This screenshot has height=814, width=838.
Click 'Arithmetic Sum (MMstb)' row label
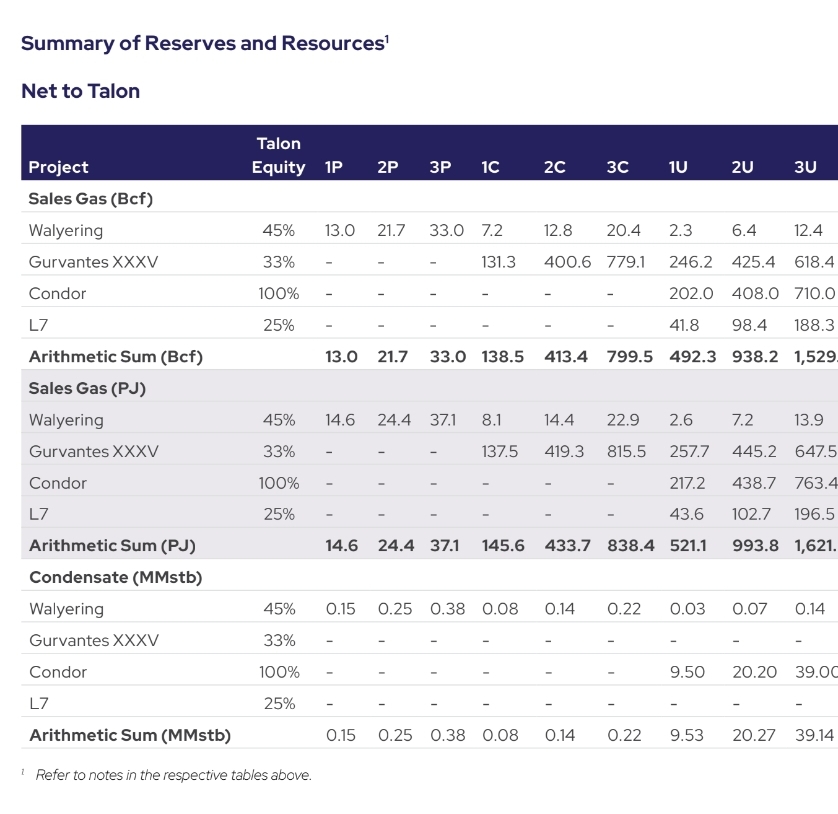pos(130,735)
